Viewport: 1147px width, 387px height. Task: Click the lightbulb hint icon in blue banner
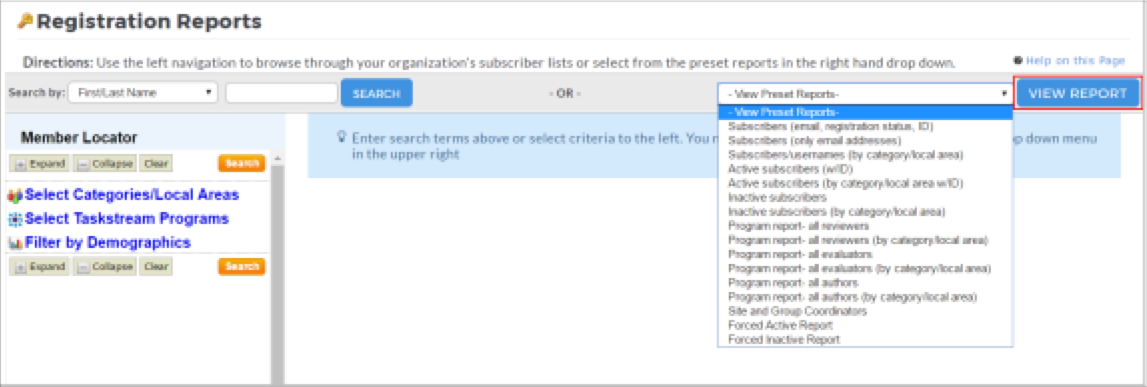341,137
